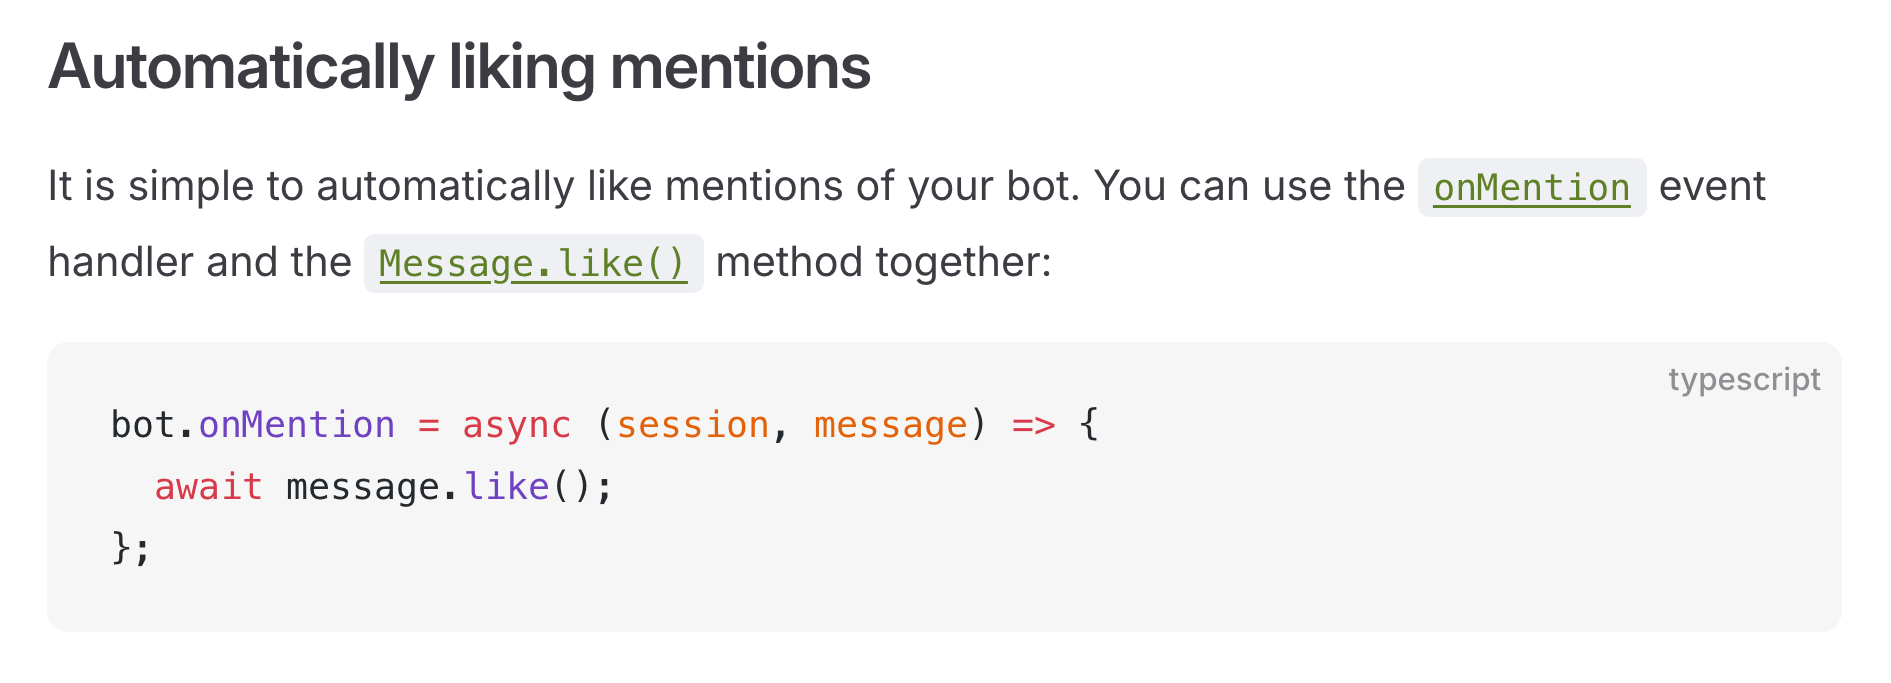This screenshot has width=1891, height=683.
Task: Click the "method together:" text
Action: [883, 262]
